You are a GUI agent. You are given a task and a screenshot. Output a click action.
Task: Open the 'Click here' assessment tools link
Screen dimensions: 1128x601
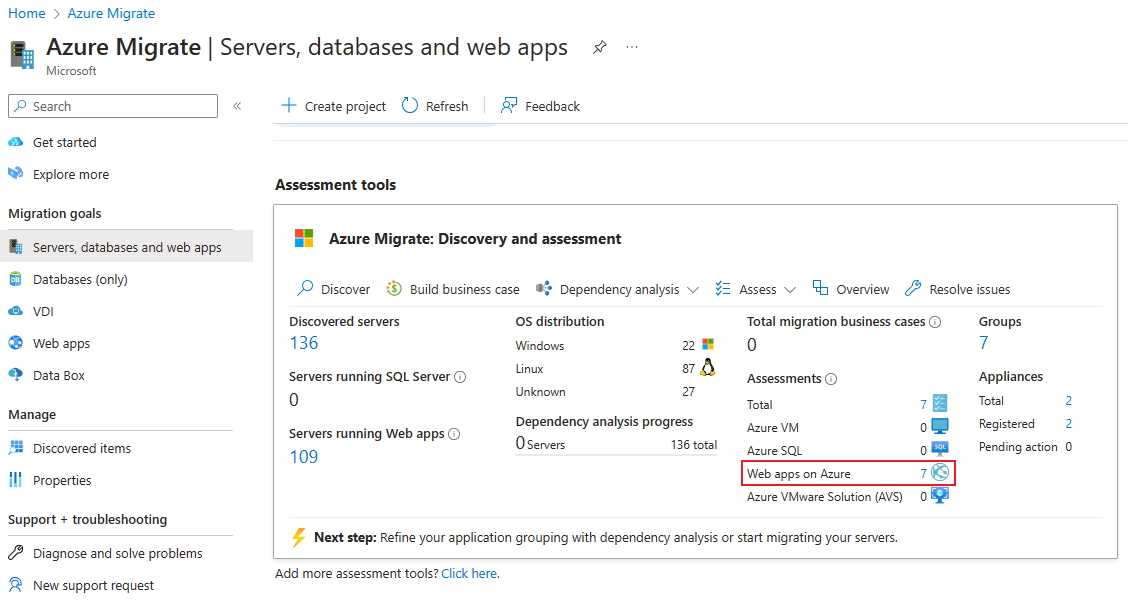click(x=470, y=573)
